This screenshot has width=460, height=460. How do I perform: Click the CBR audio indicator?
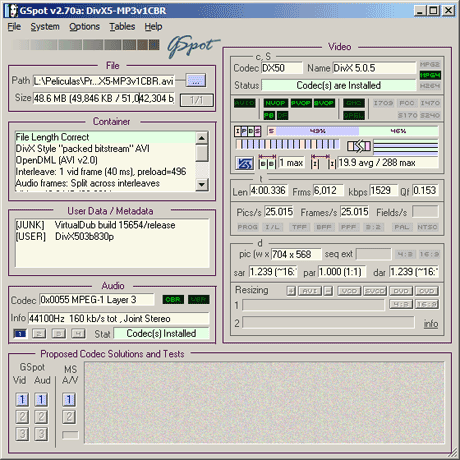coord(173,299)
